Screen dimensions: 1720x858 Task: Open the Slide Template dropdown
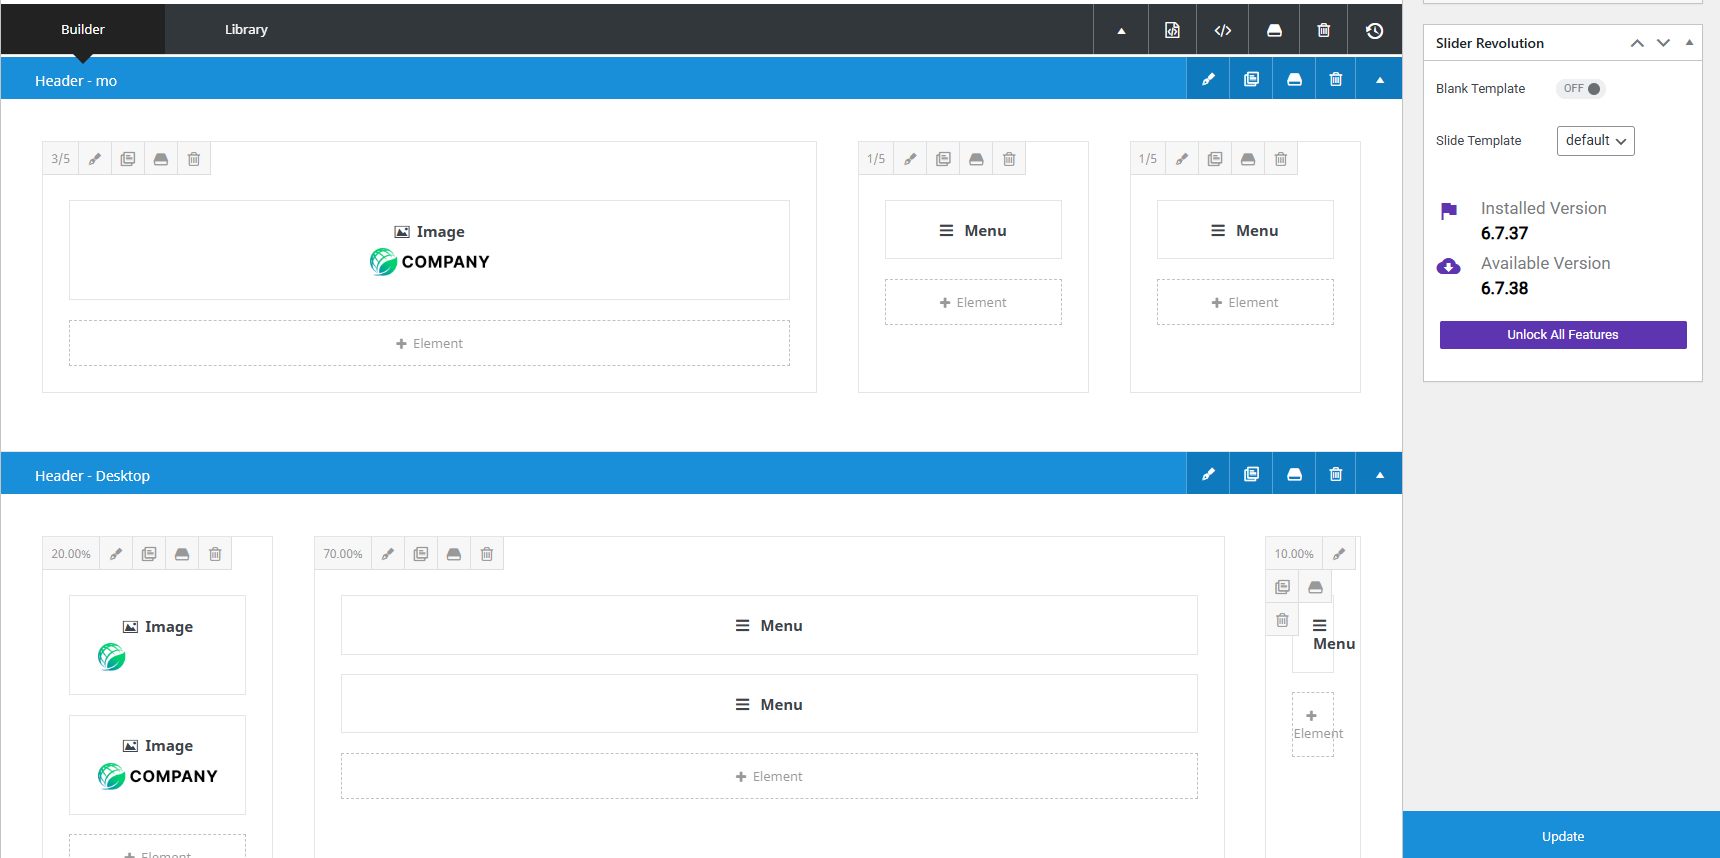1595,141
